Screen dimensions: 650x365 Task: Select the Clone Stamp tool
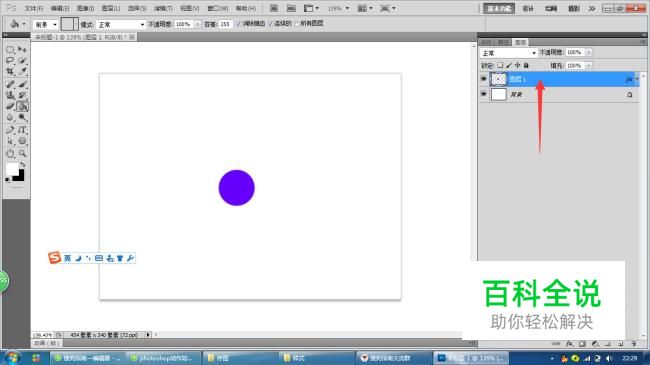pos(10,95)
